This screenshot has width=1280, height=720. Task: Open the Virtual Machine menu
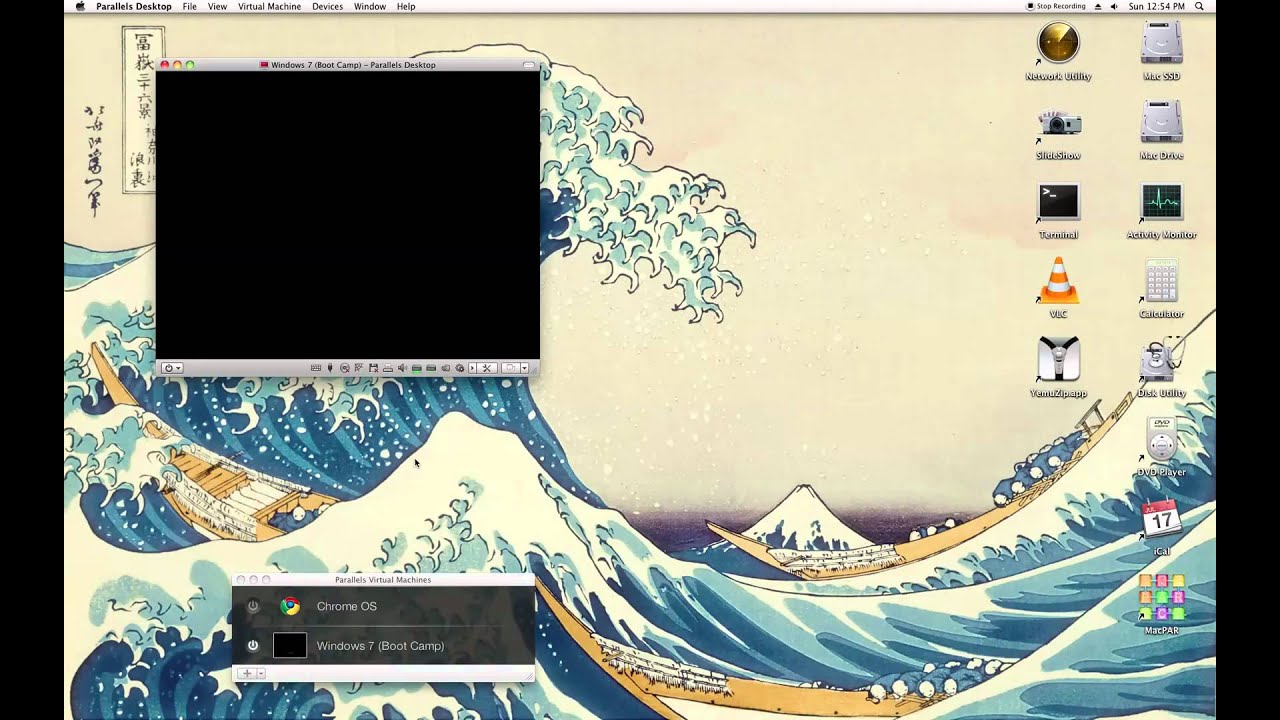click(x=269, y=6)
